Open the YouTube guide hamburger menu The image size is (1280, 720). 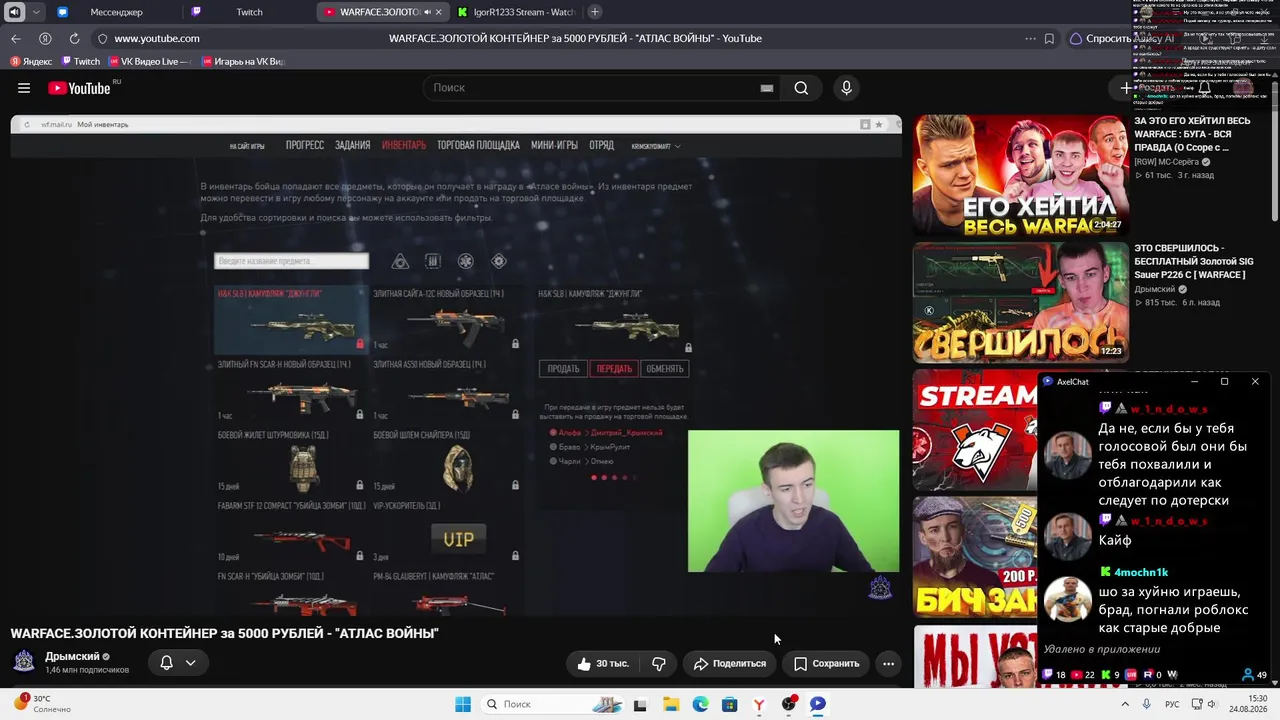tap(24, 88)
